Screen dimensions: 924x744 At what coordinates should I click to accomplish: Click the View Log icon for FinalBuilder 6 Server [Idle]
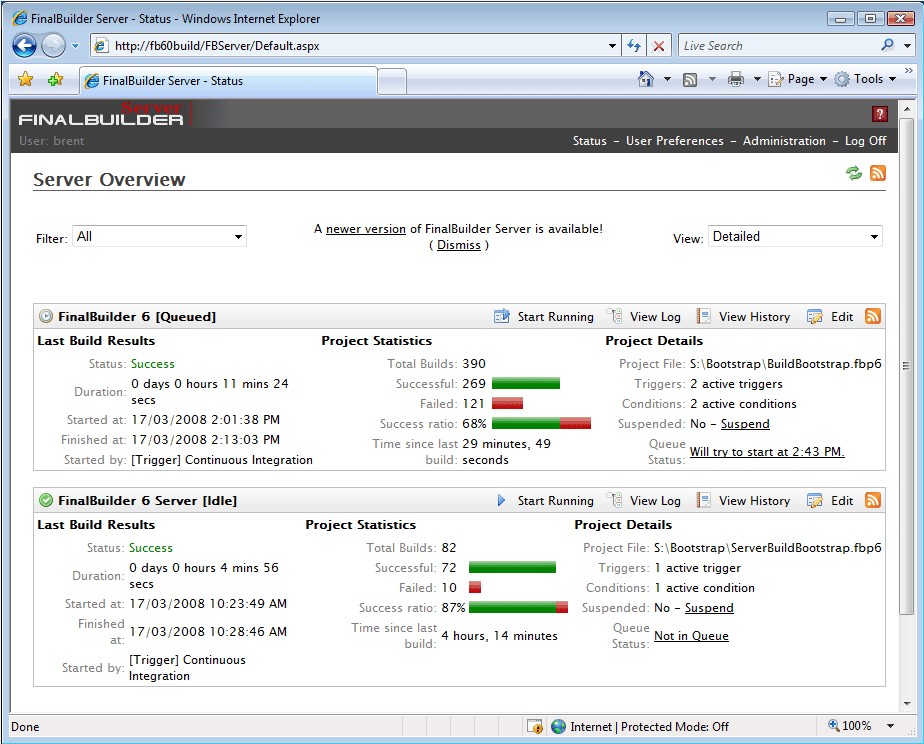(615, 500)
